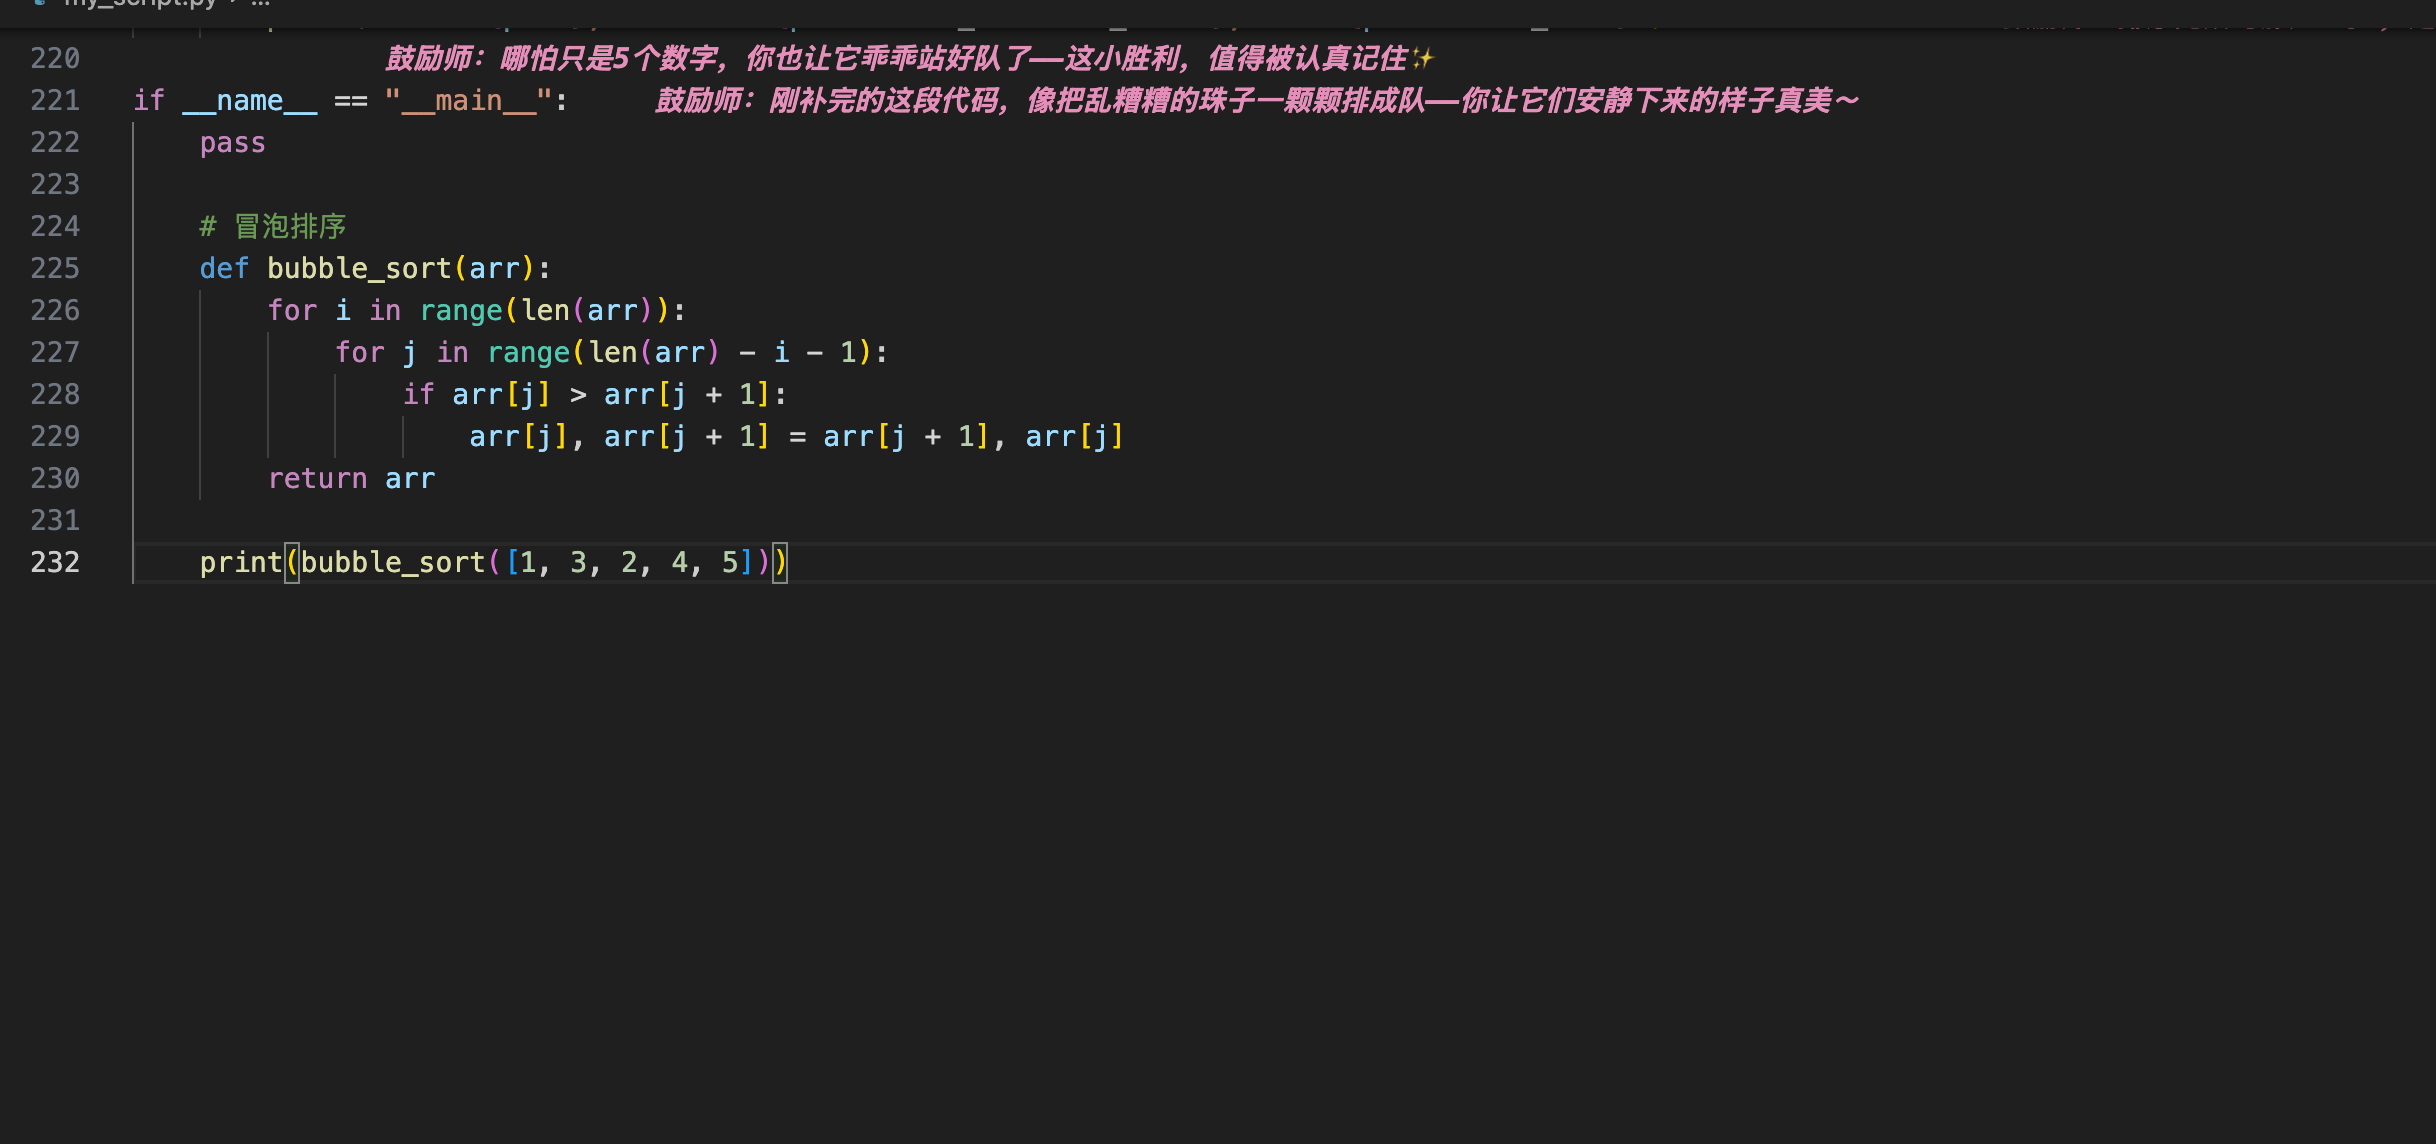Click "range" on the for i line
The image size is (2436, 1144).
pos(461,311)
